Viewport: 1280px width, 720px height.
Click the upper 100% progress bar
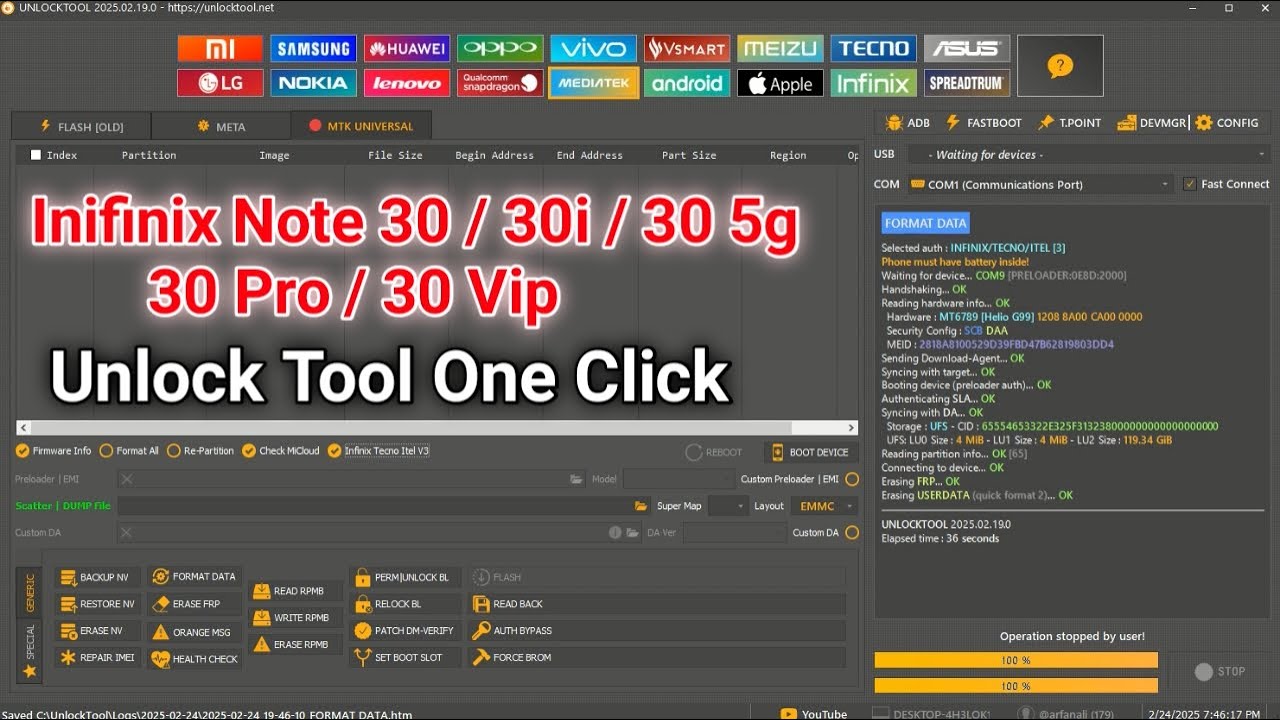pos(1016,661)
